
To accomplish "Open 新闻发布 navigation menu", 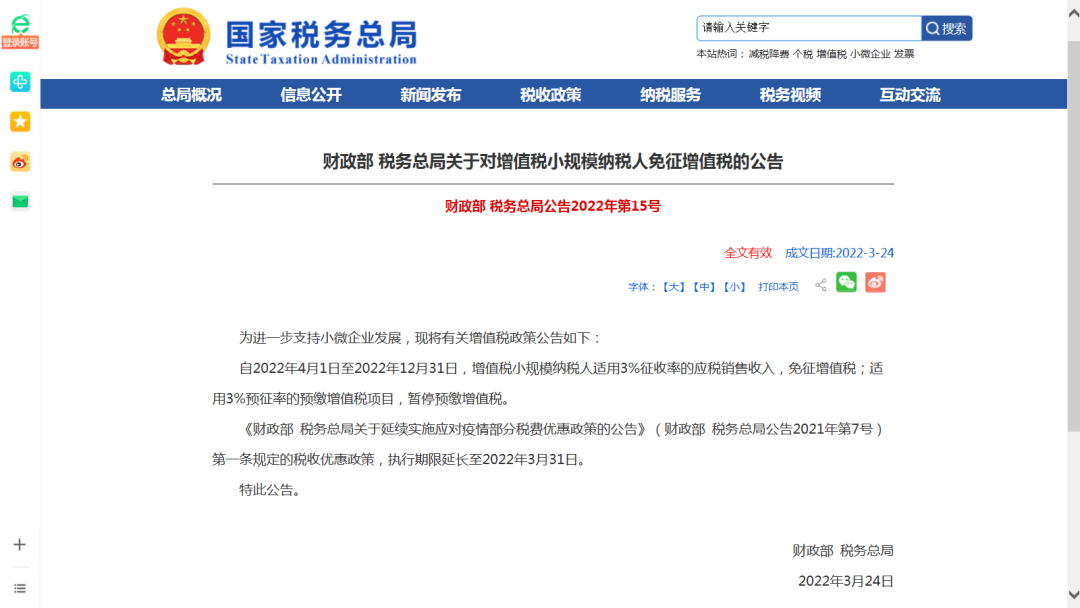I will coord(430,94).
